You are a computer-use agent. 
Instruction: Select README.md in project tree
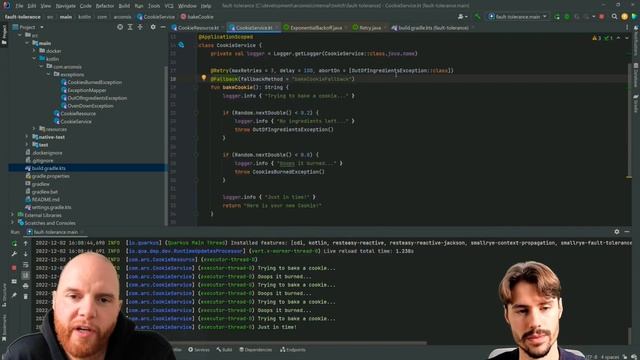click(x=42, y=200)
